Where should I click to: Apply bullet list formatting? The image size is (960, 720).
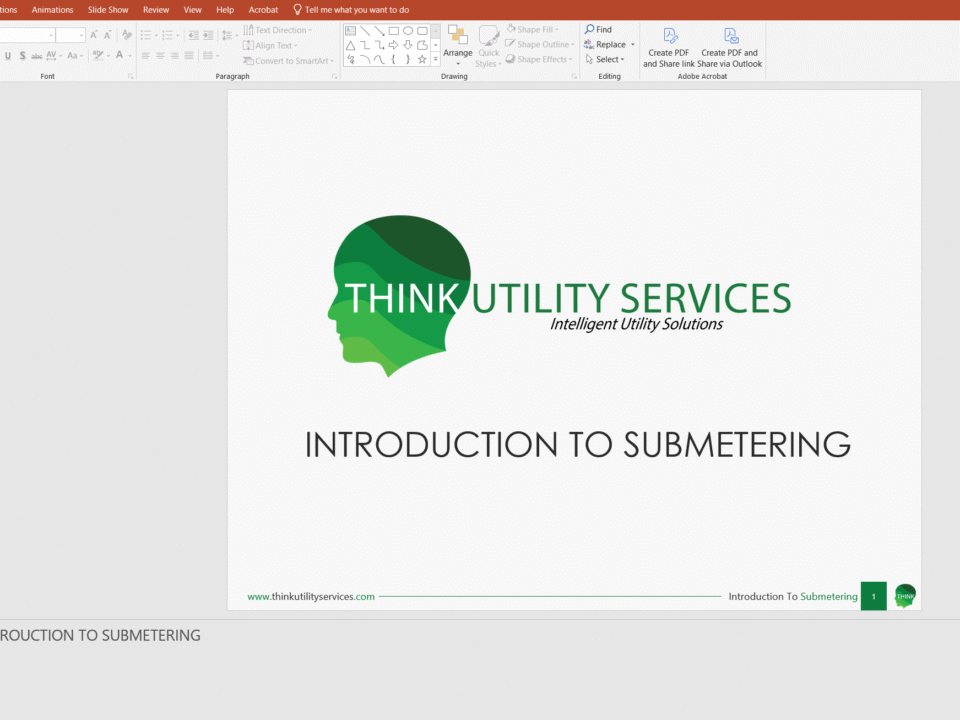(x=147, y=35)
